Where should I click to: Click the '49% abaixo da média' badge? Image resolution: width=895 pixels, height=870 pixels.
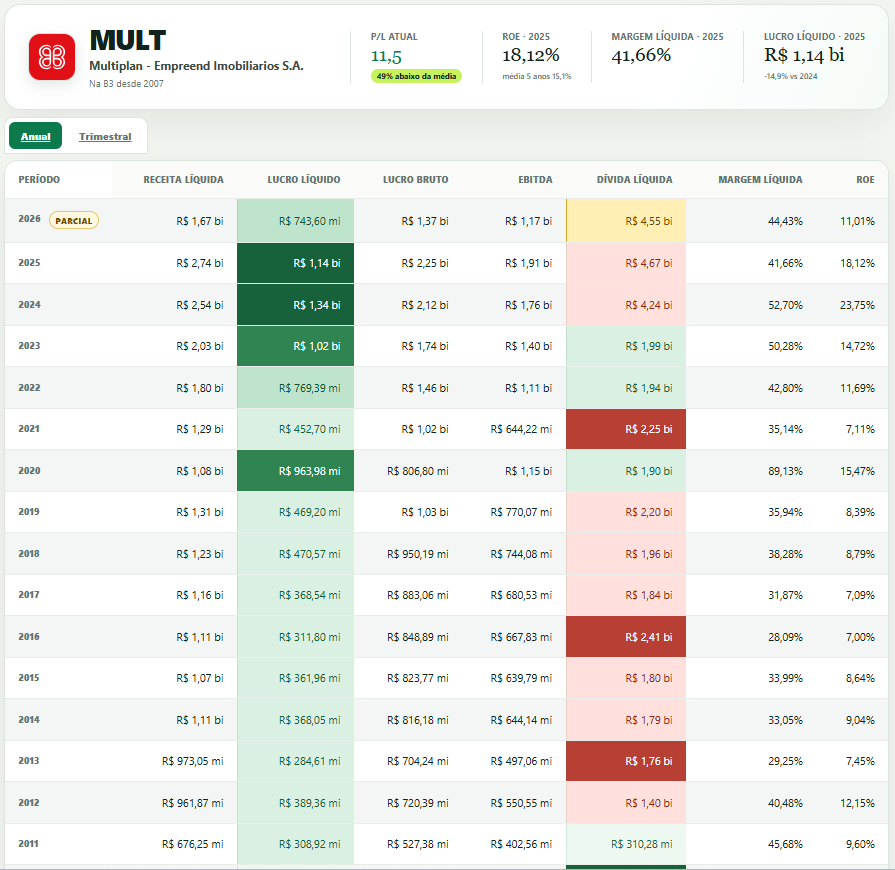pyautogui.click(x=416, y=76)
